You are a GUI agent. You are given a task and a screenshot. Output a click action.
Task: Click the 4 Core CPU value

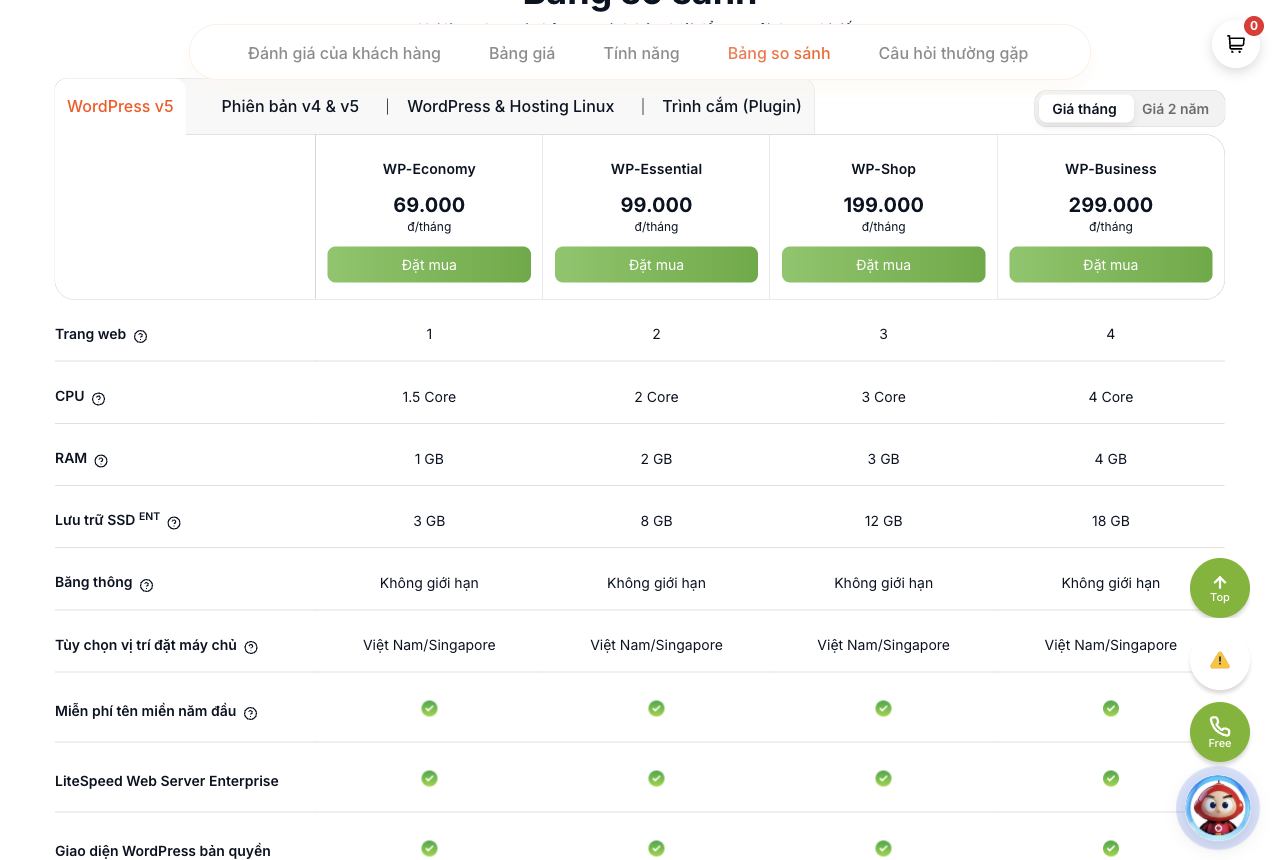click(x=1110, y=397)
